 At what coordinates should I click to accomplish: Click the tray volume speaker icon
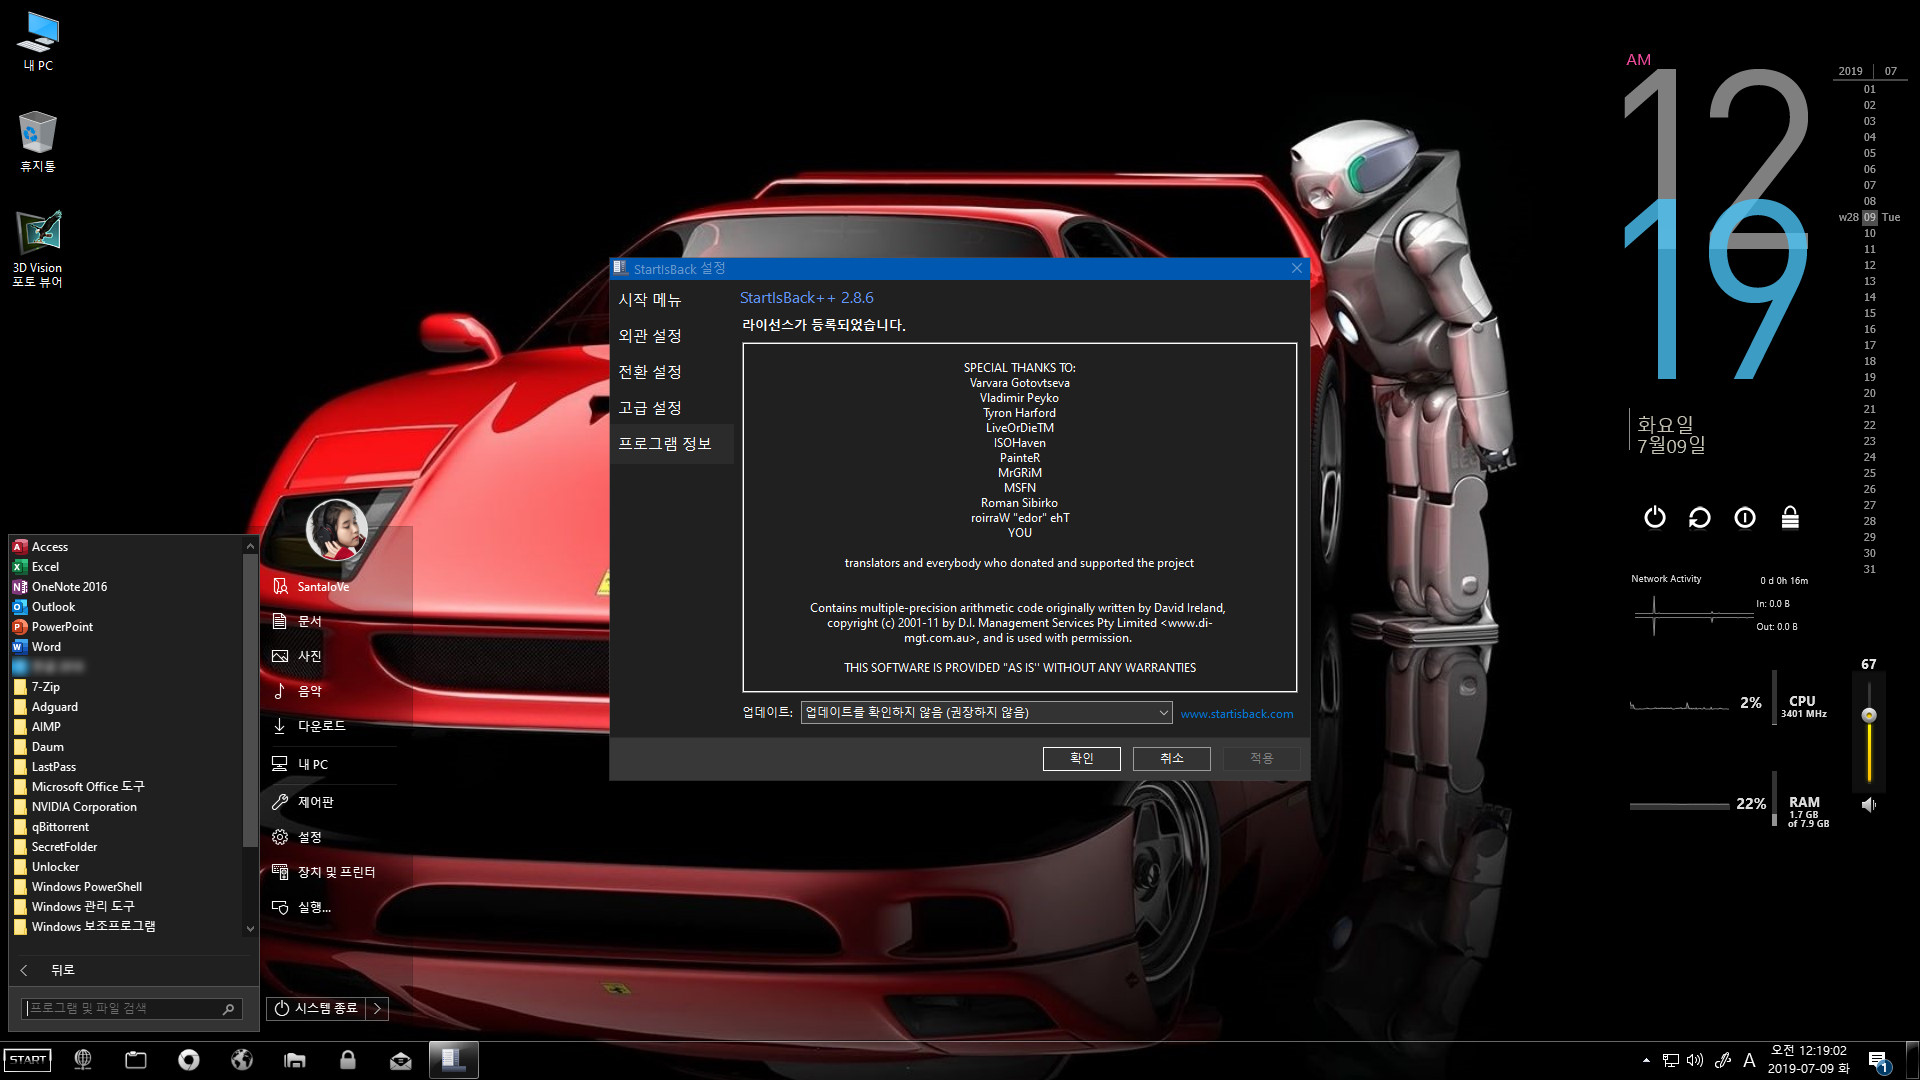(x=1695, y=1060)
